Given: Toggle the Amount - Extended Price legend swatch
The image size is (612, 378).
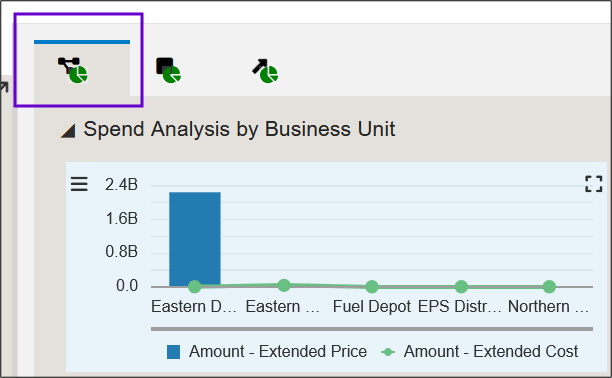Looking at the screenshot, I should point(173,352).
